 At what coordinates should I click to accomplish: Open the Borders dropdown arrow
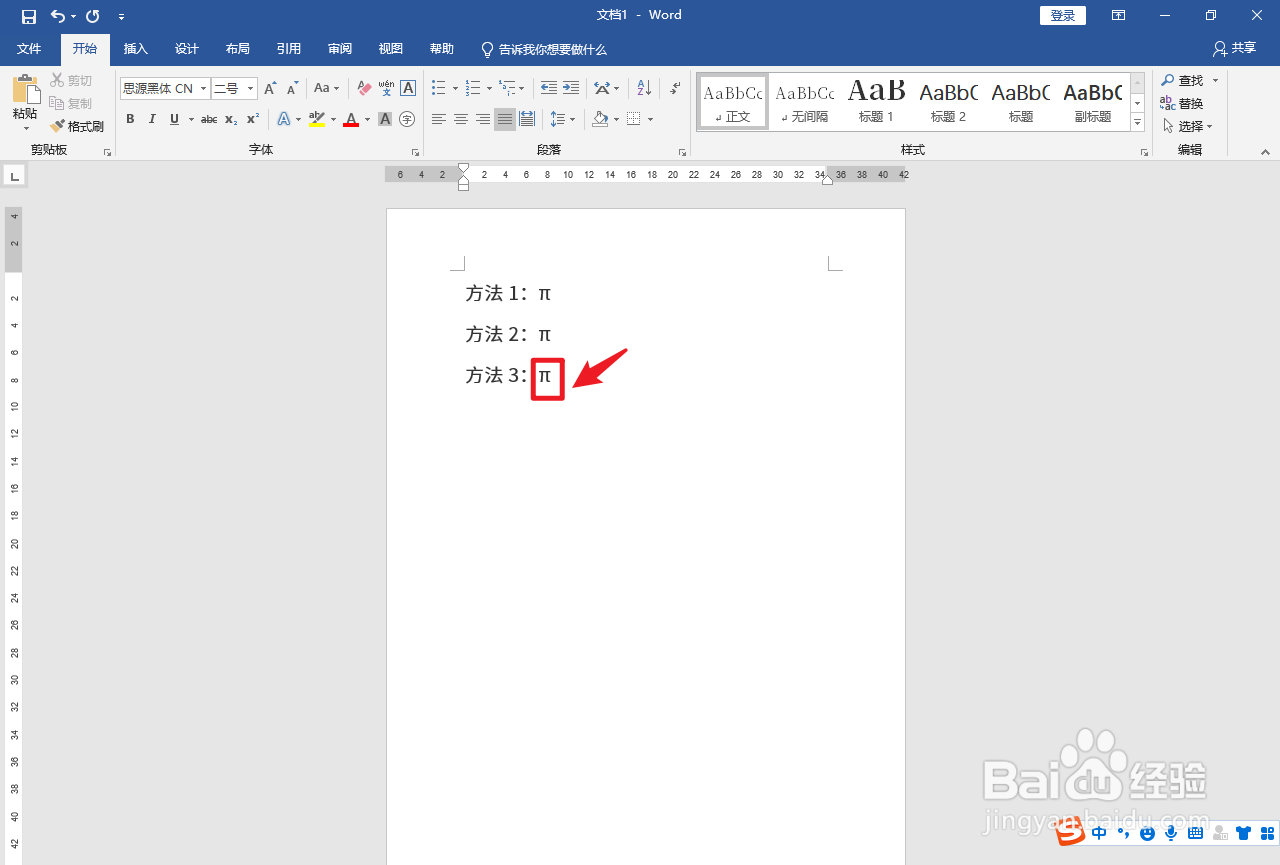point(650,119)
